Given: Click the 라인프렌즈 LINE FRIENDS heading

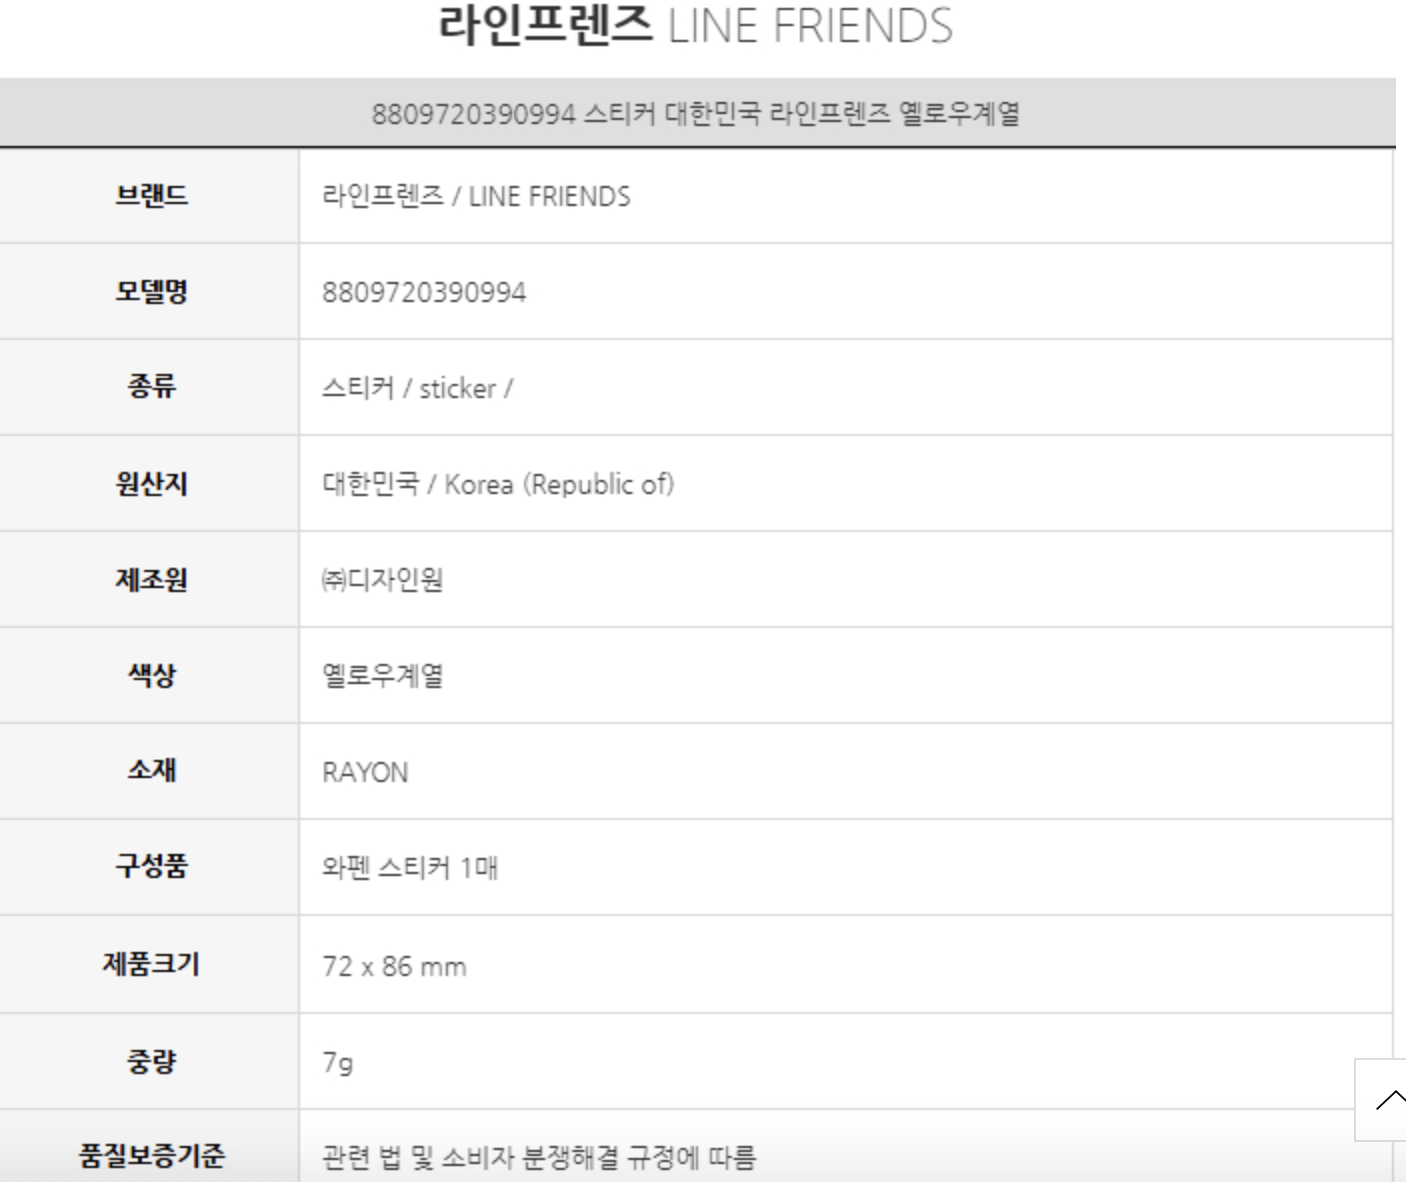Looking at the screenshot, I should pyautogui.click(x=695, y=26).
